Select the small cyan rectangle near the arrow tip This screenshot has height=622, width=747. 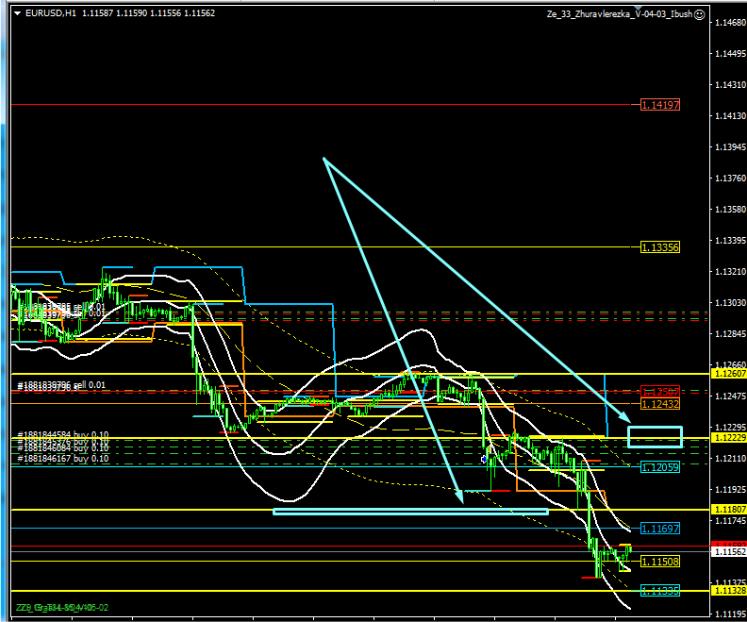(x=654, y=437)
